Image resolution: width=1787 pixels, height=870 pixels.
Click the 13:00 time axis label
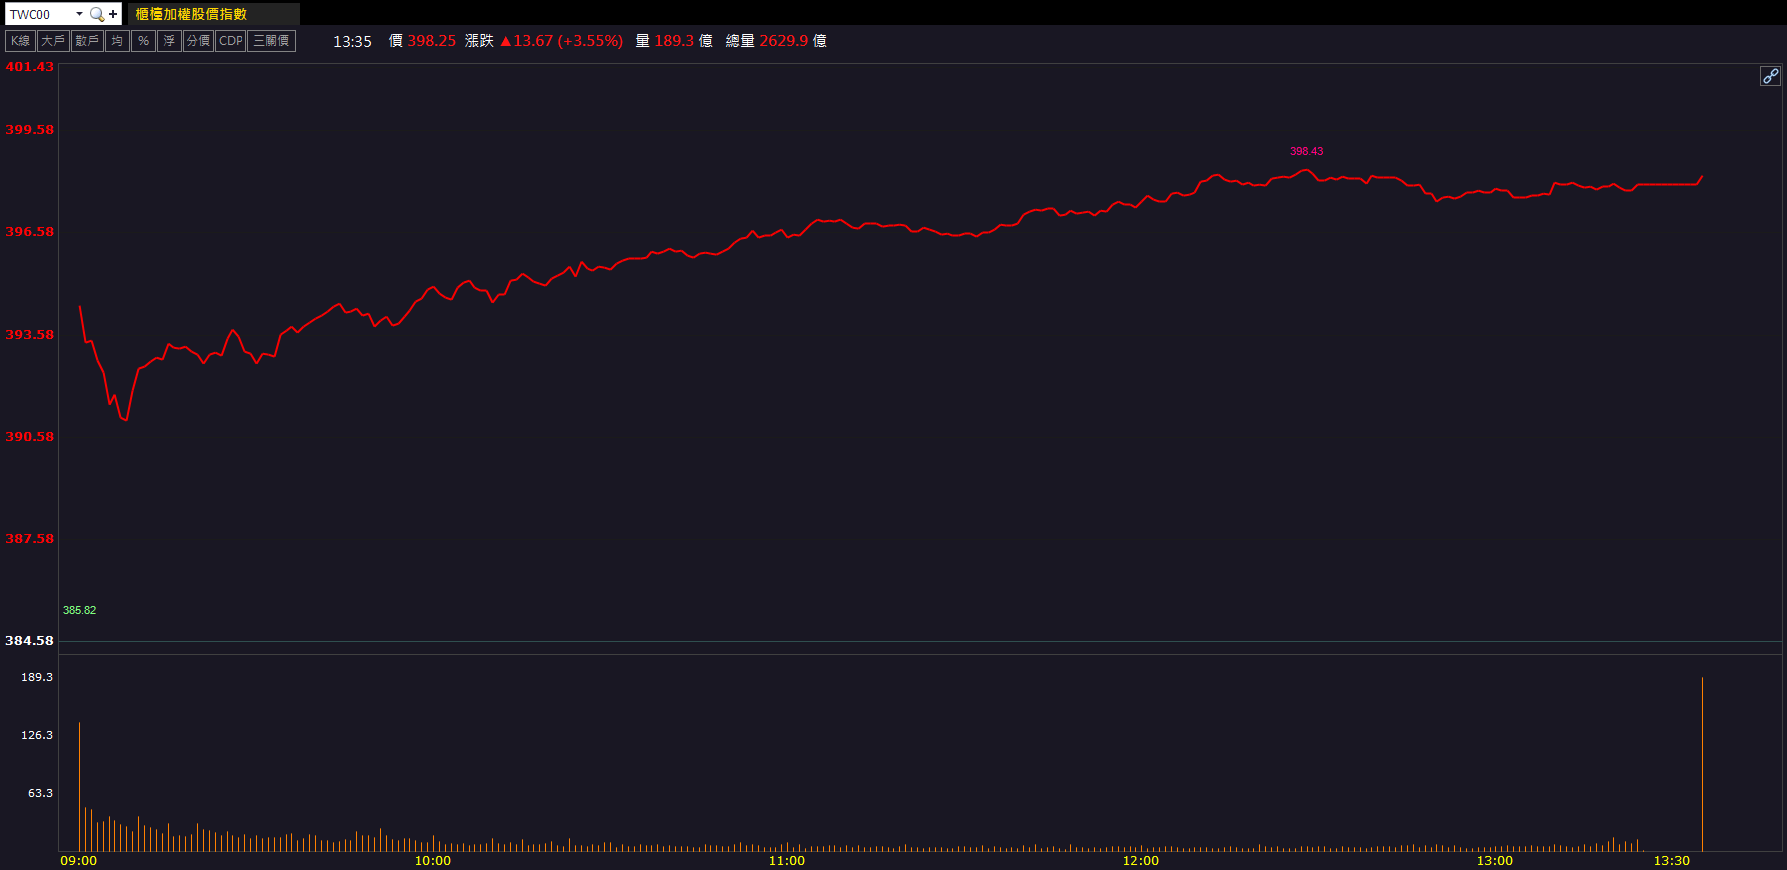point(1495,861)
